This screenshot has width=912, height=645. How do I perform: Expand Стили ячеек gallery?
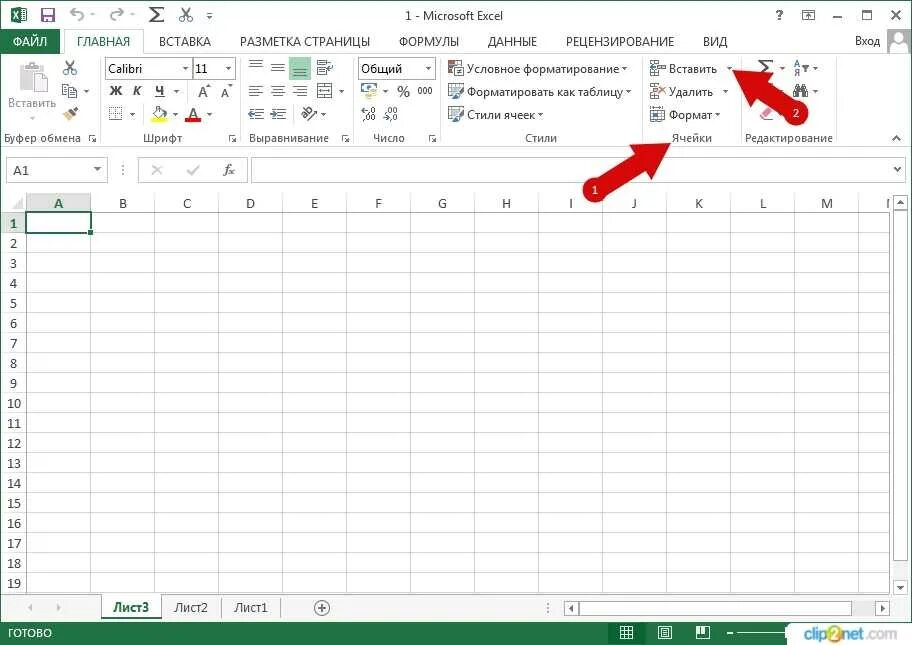coord(496,115)
